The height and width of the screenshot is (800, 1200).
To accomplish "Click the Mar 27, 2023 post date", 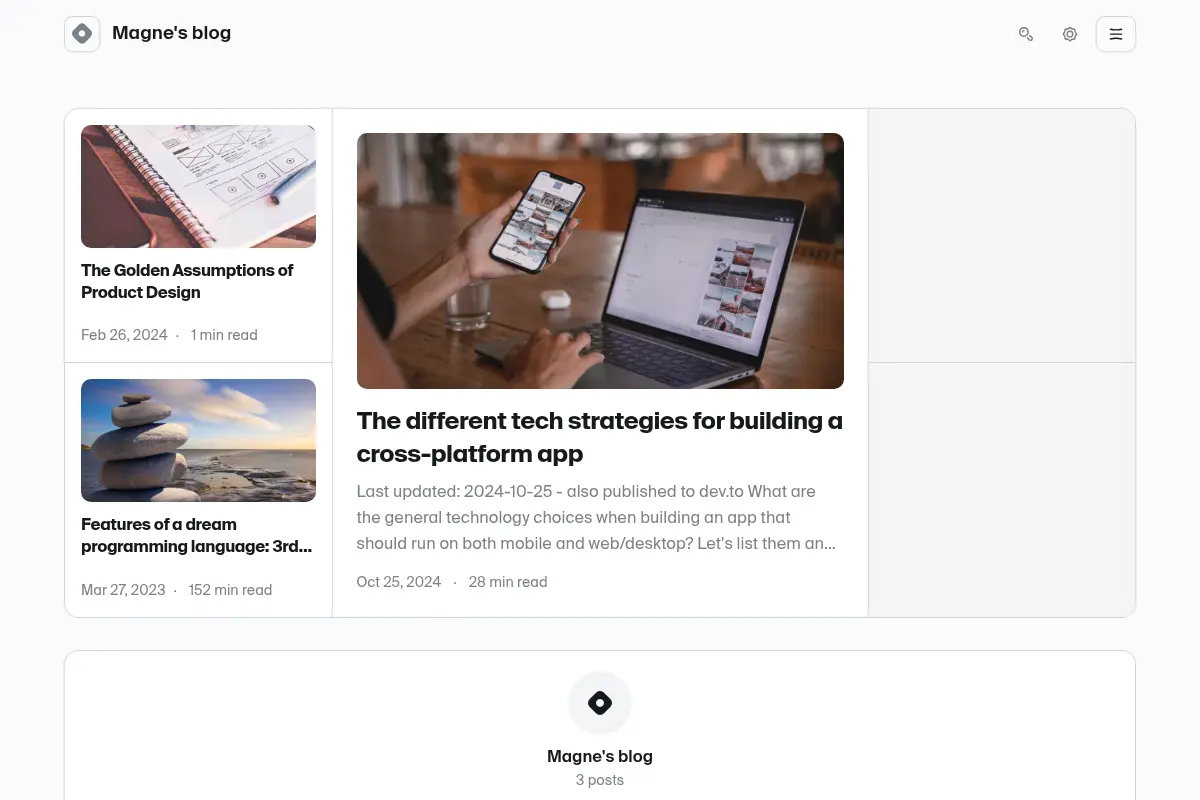I will pos(123,590).
